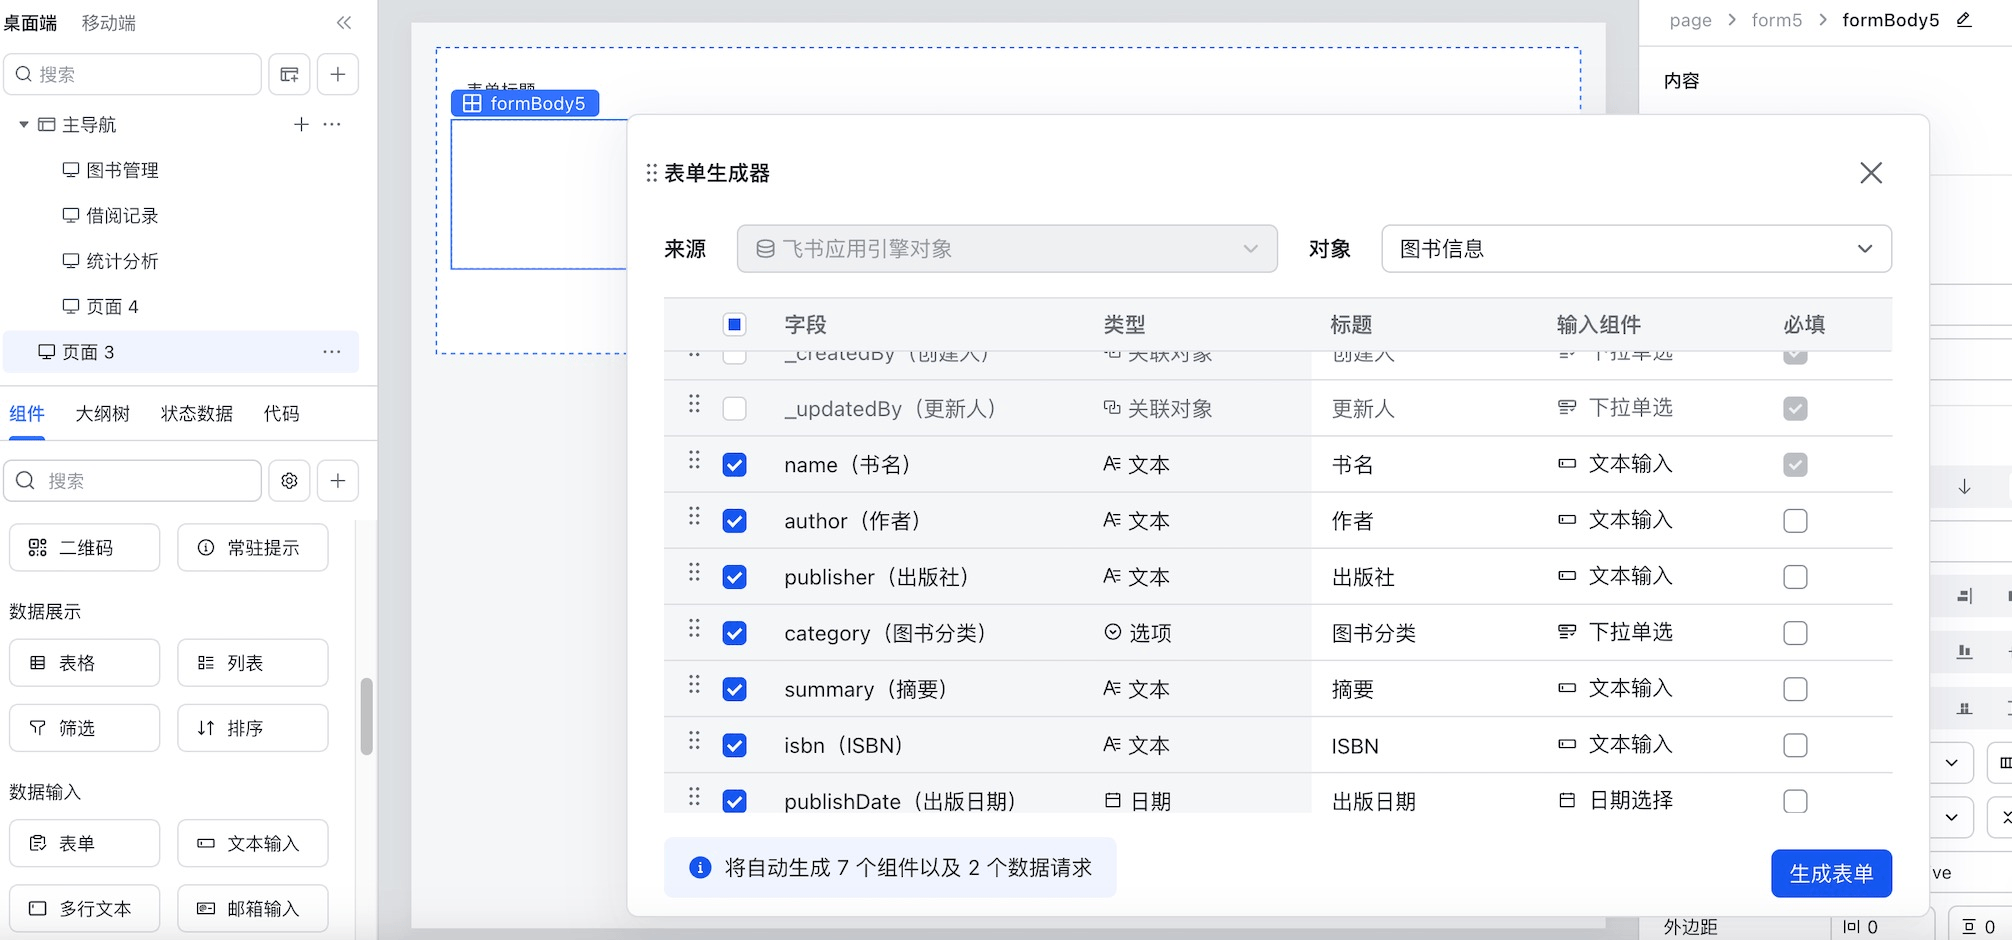Open the 来源 dropdown 飞书应用引擎对象
Viewport: 2012px width, 940px height.
coord(1007,249)
